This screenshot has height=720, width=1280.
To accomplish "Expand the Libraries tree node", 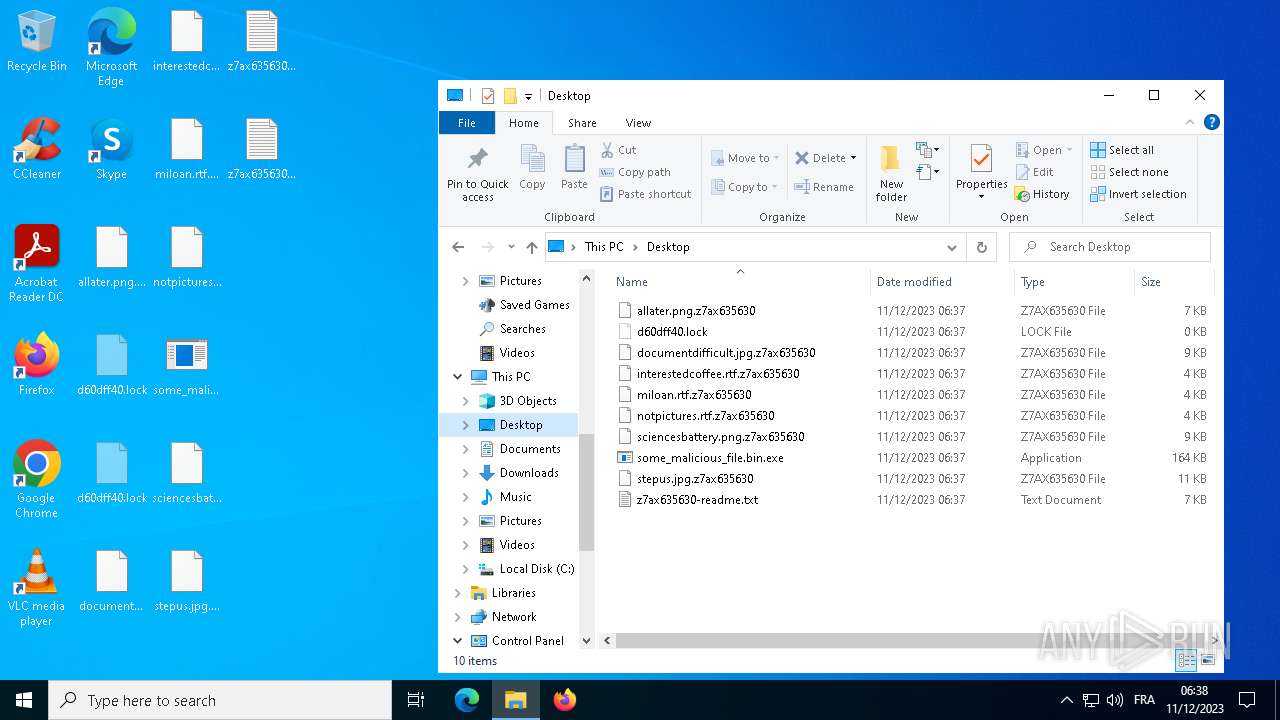I will pyautogui.click(x=458, y=593).
